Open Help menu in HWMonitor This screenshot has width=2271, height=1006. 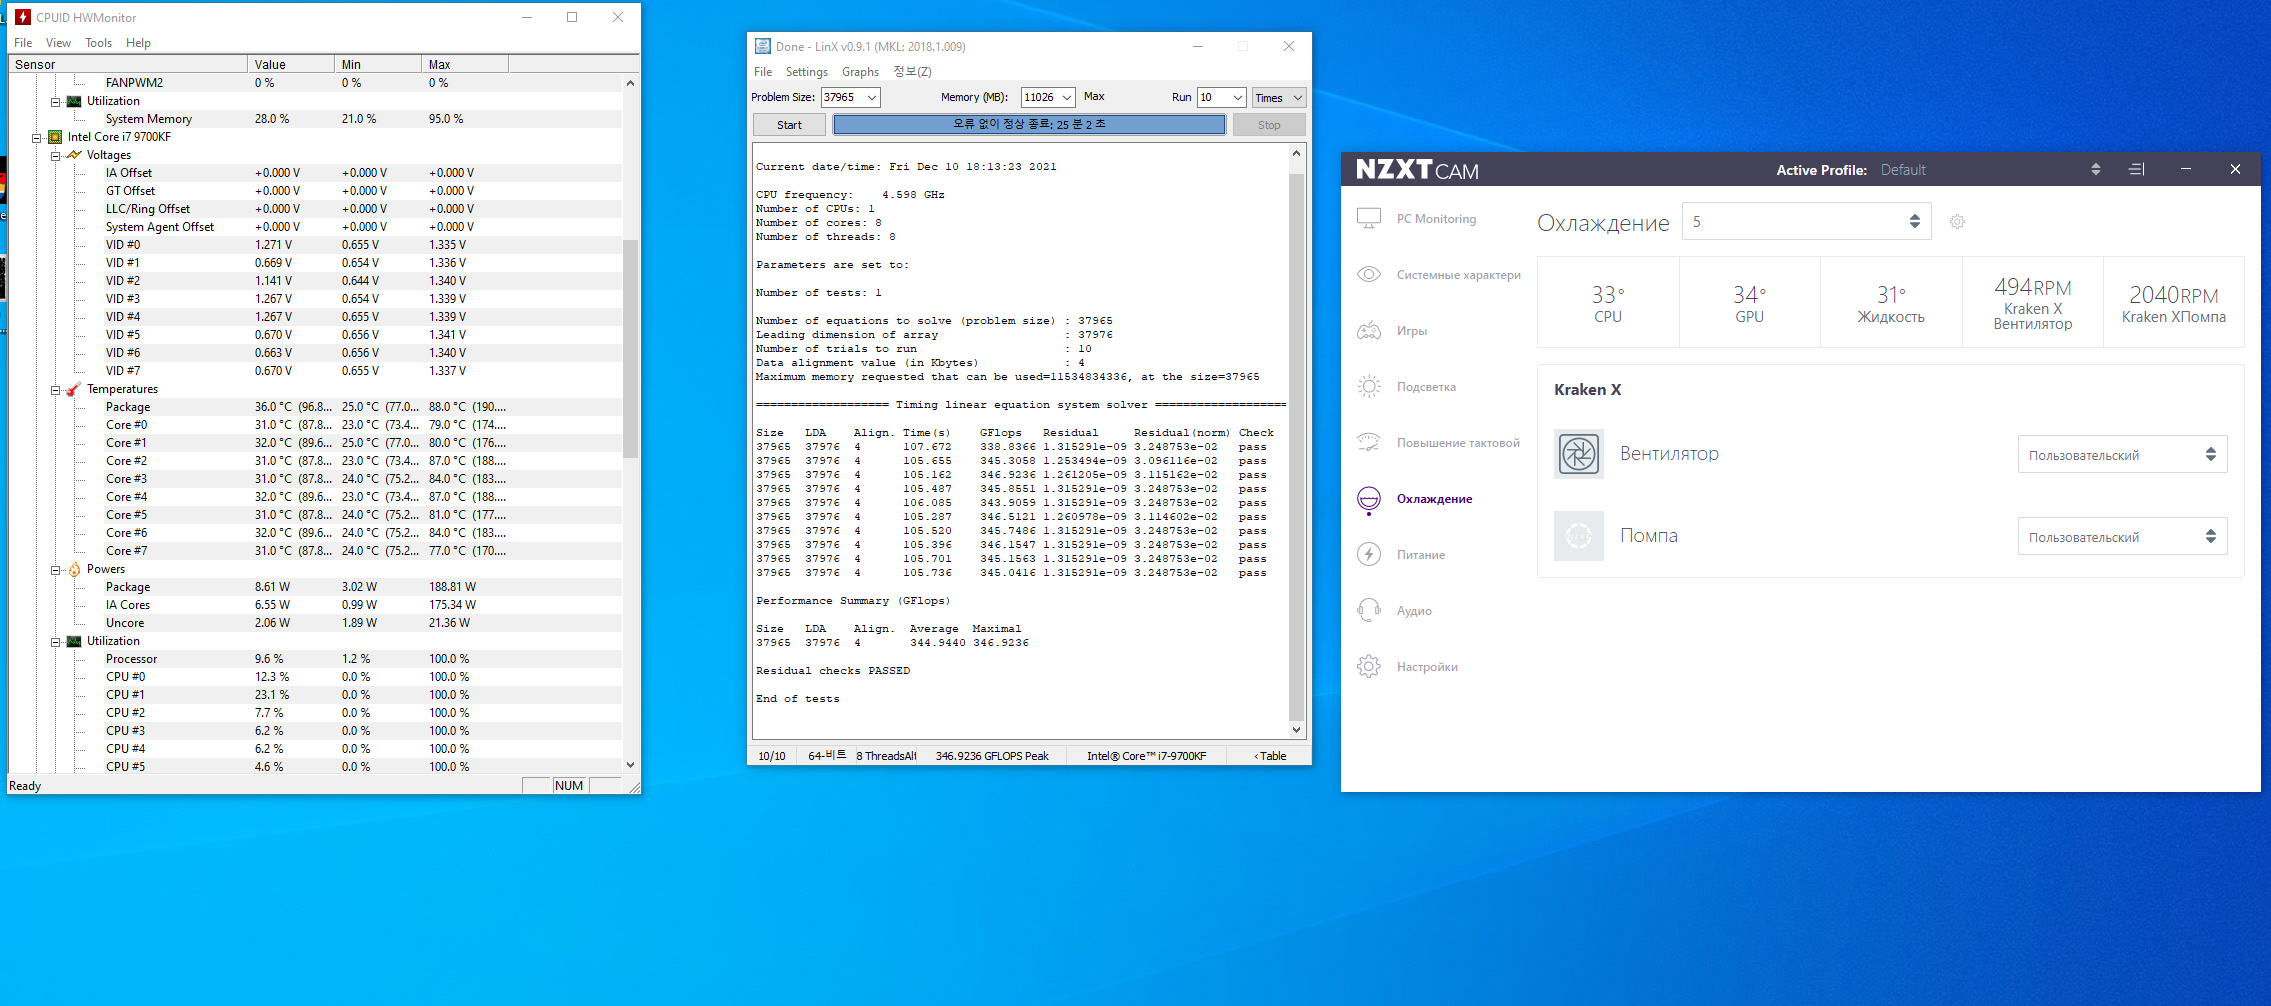138,43
